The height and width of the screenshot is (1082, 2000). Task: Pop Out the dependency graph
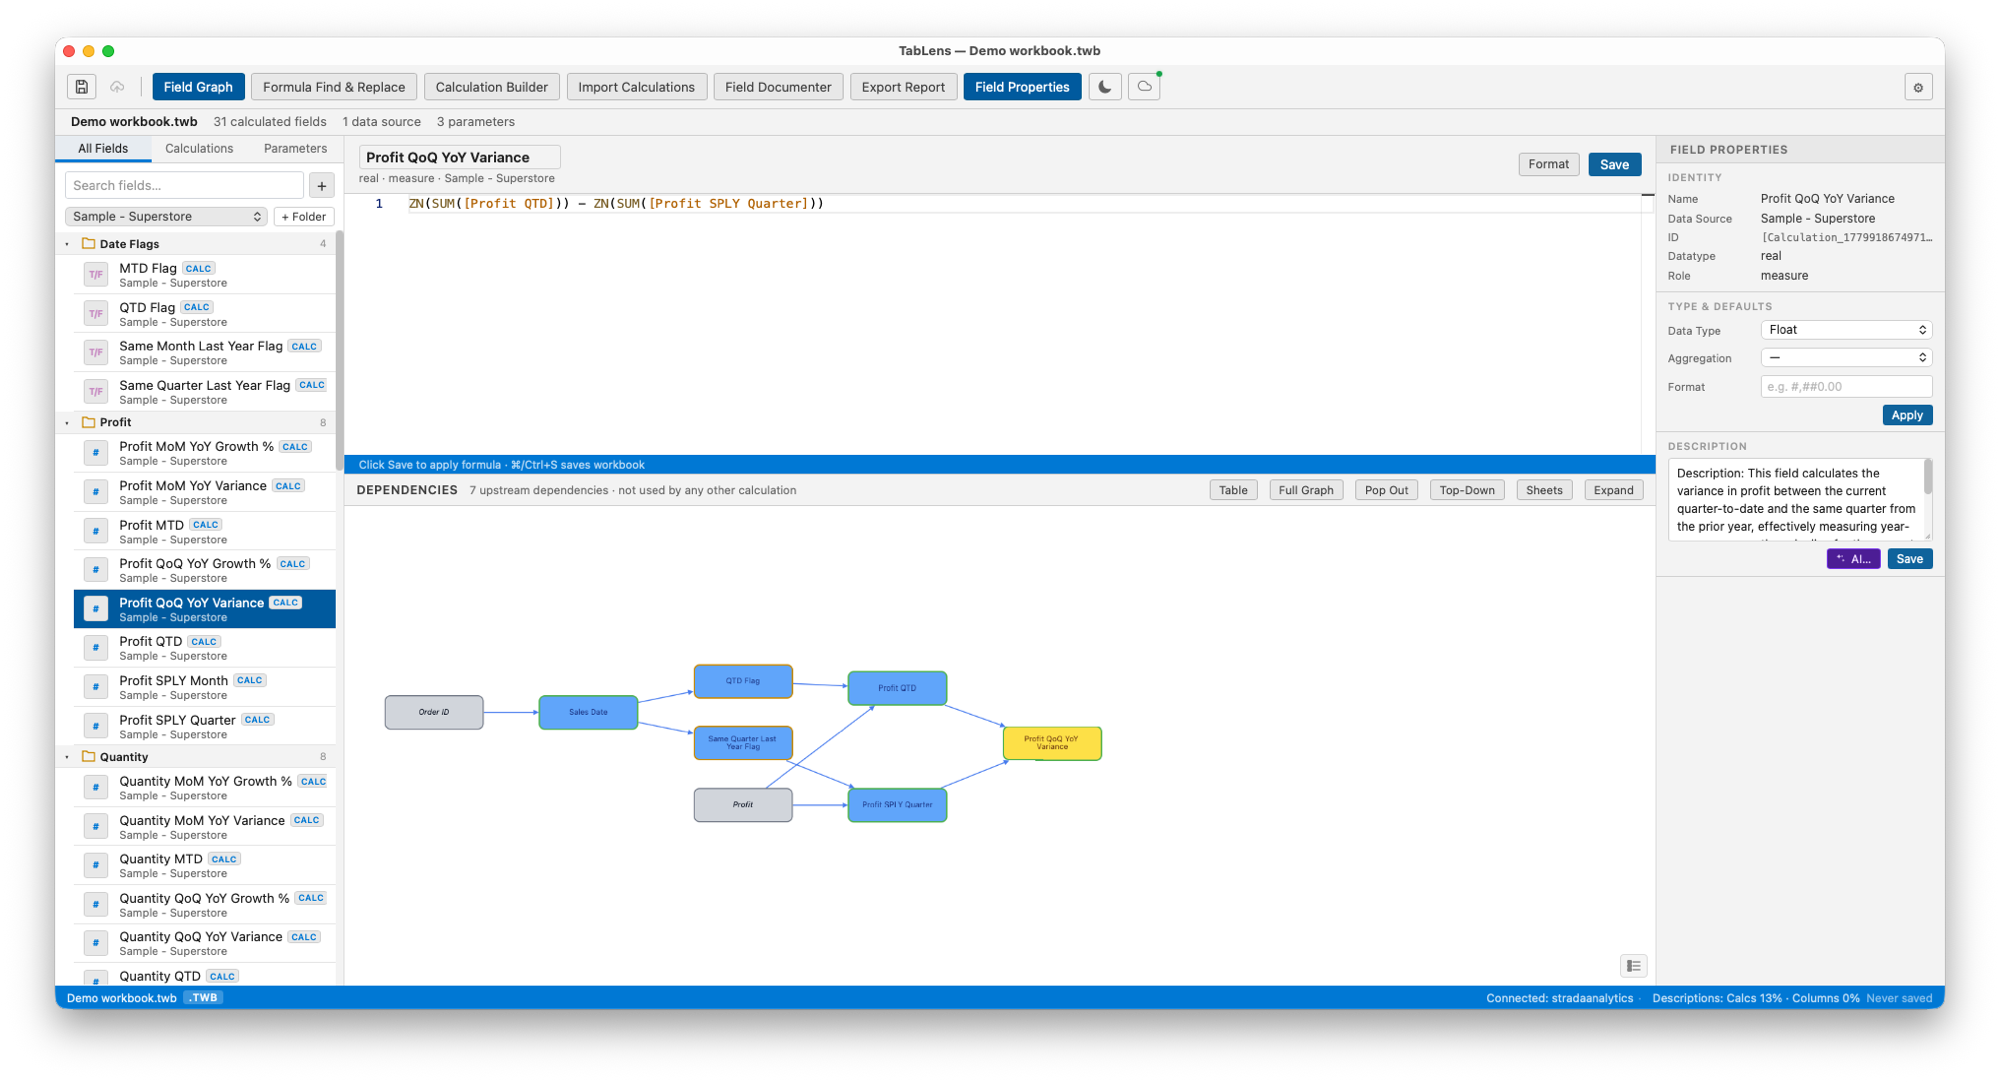(x=1386, y=490)
